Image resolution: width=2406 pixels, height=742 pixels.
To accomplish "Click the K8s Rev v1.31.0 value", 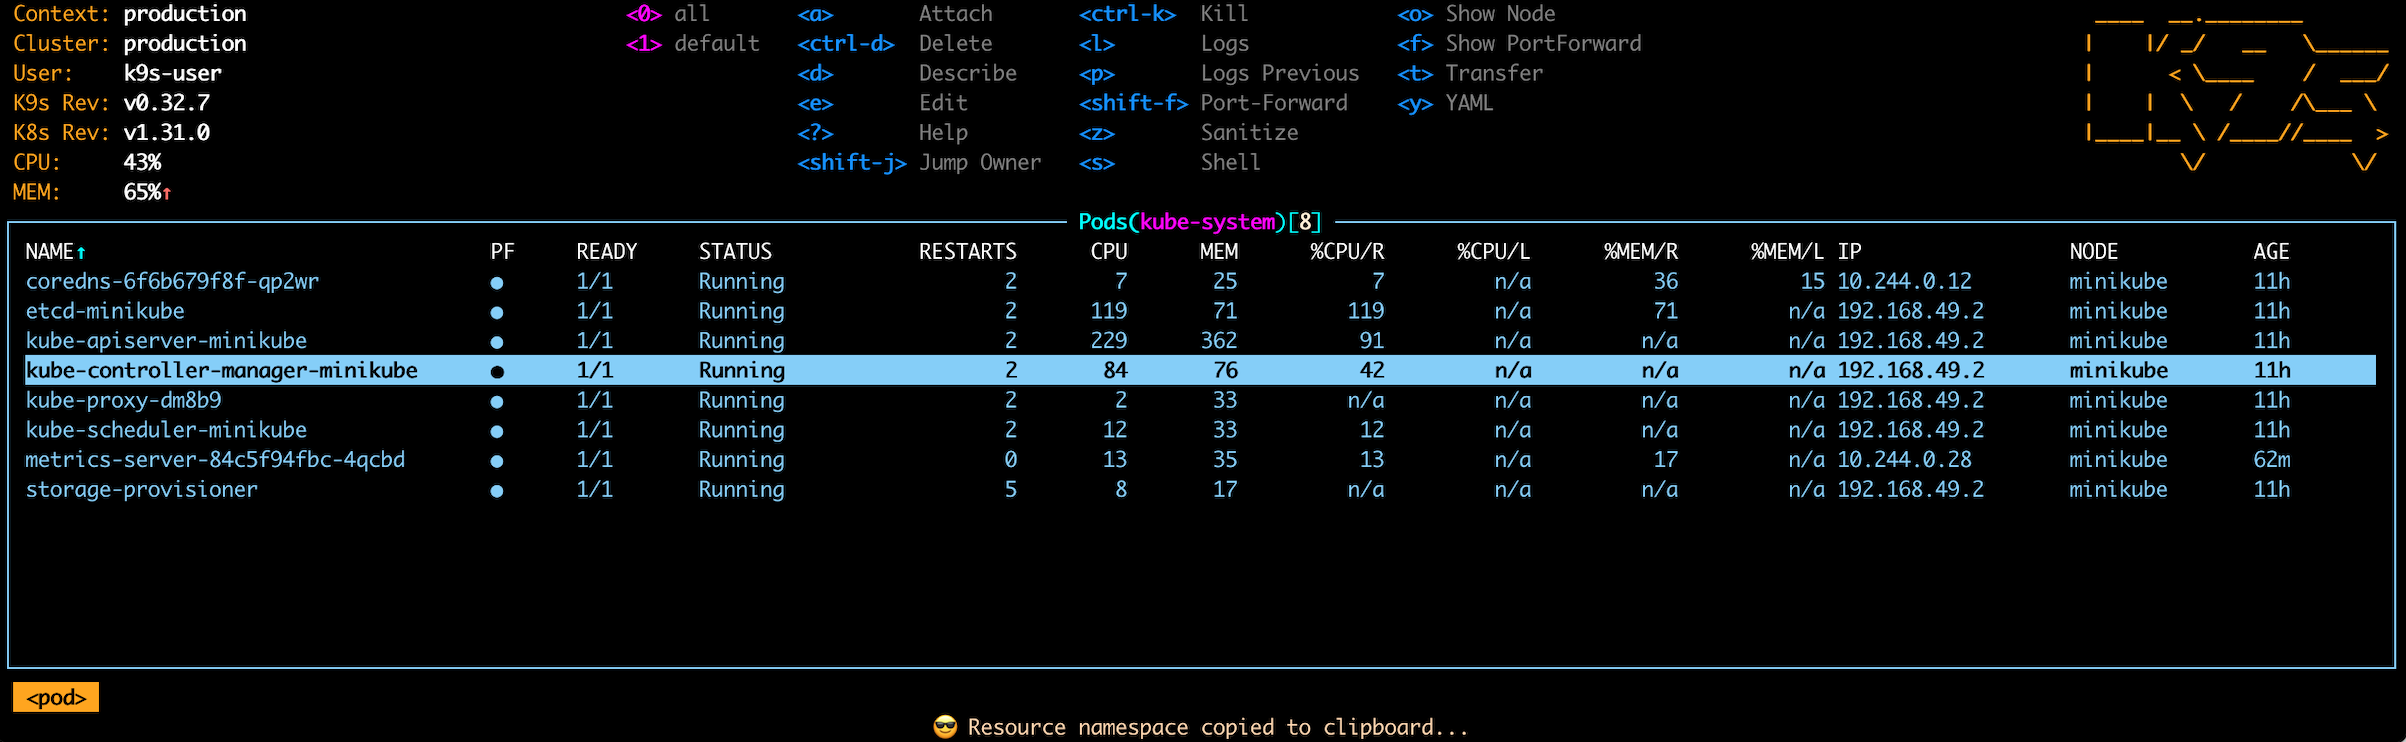I will coord(167,133).
